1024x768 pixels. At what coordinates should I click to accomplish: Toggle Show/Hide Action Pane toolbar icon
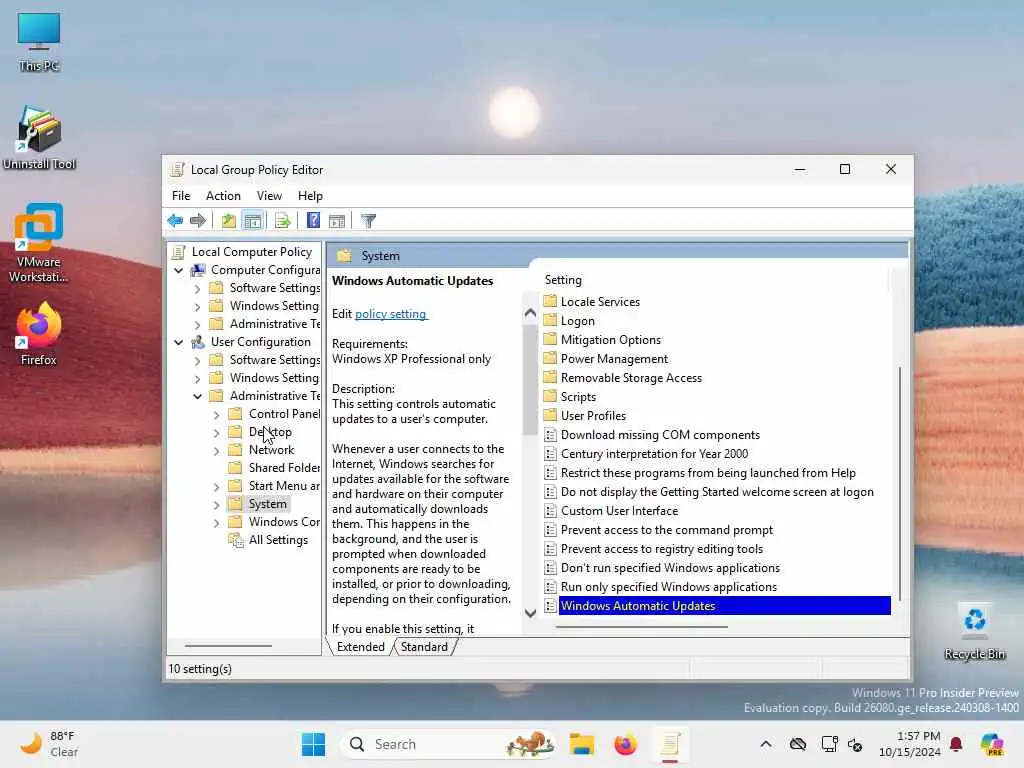(x=337, y=221)
